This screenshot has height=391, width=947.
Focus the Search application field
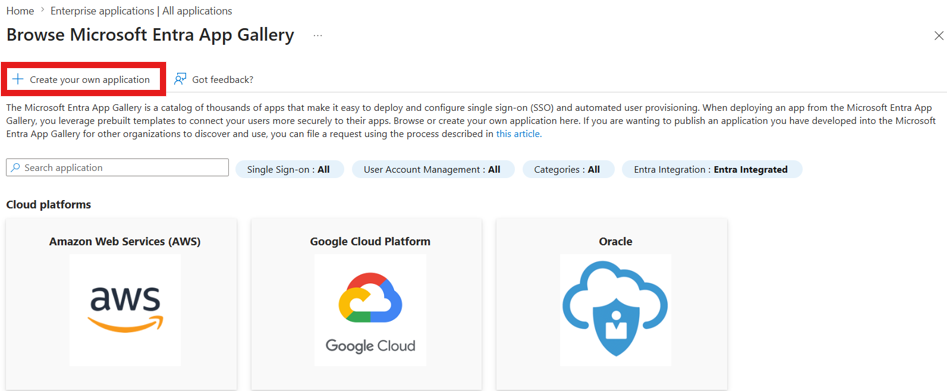[117, 167]
